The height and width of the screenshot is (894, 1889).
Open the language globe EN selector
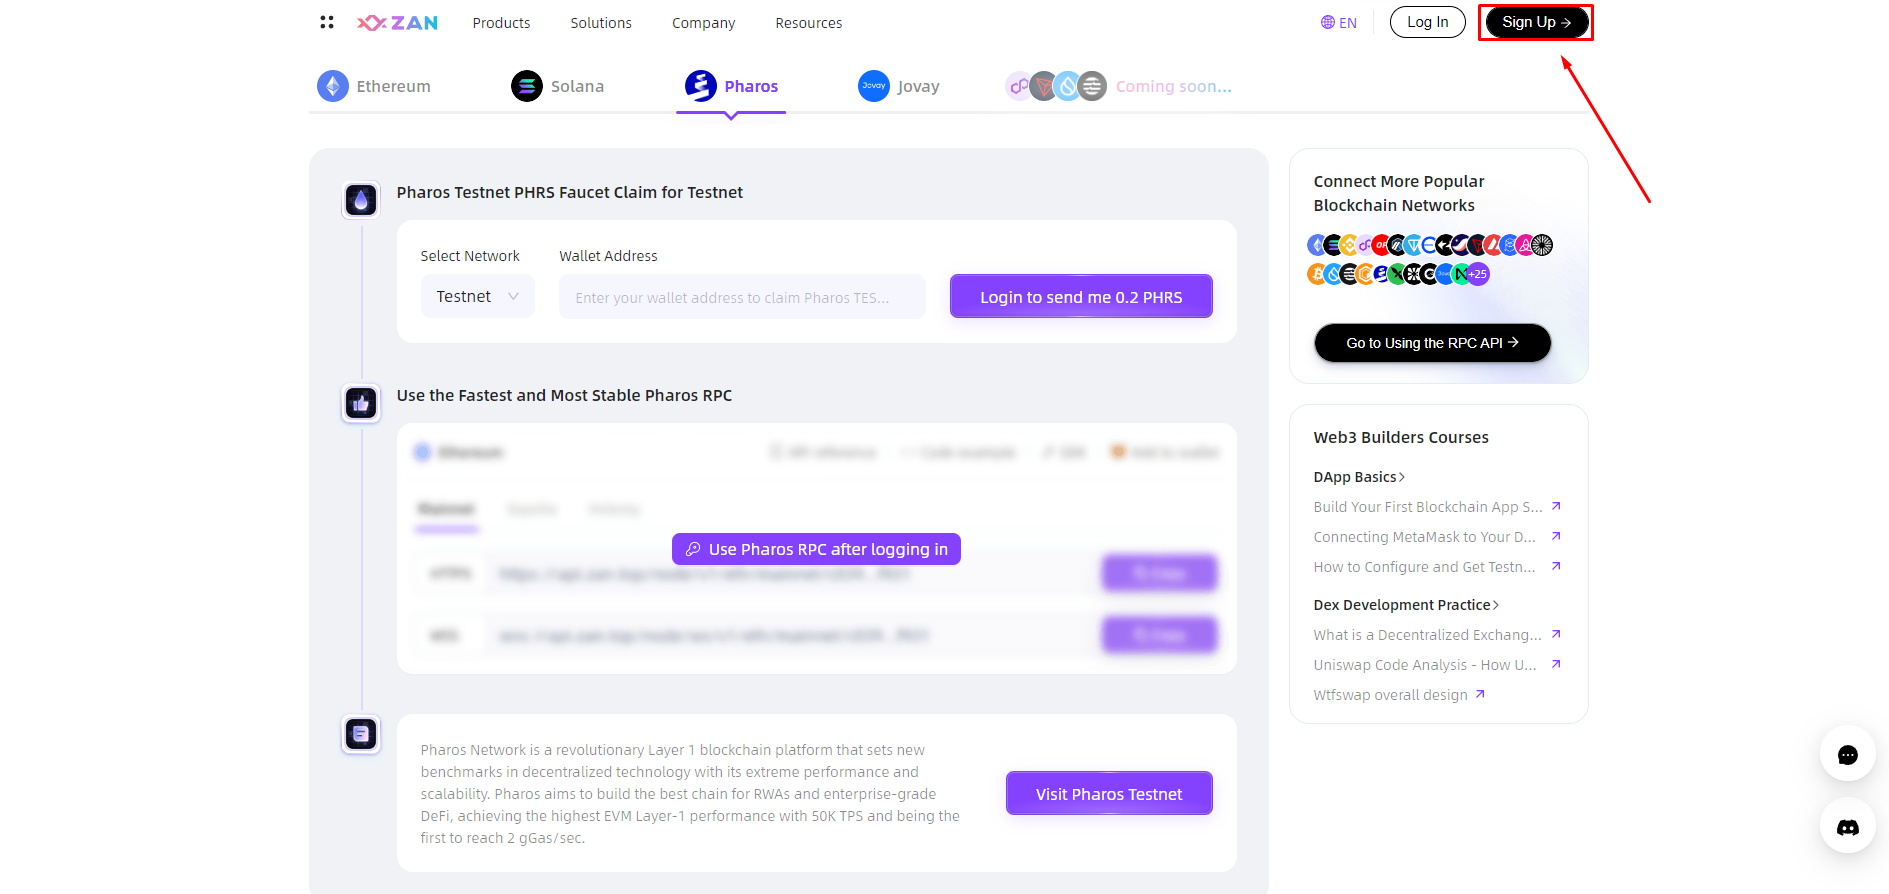[1338, 22]
